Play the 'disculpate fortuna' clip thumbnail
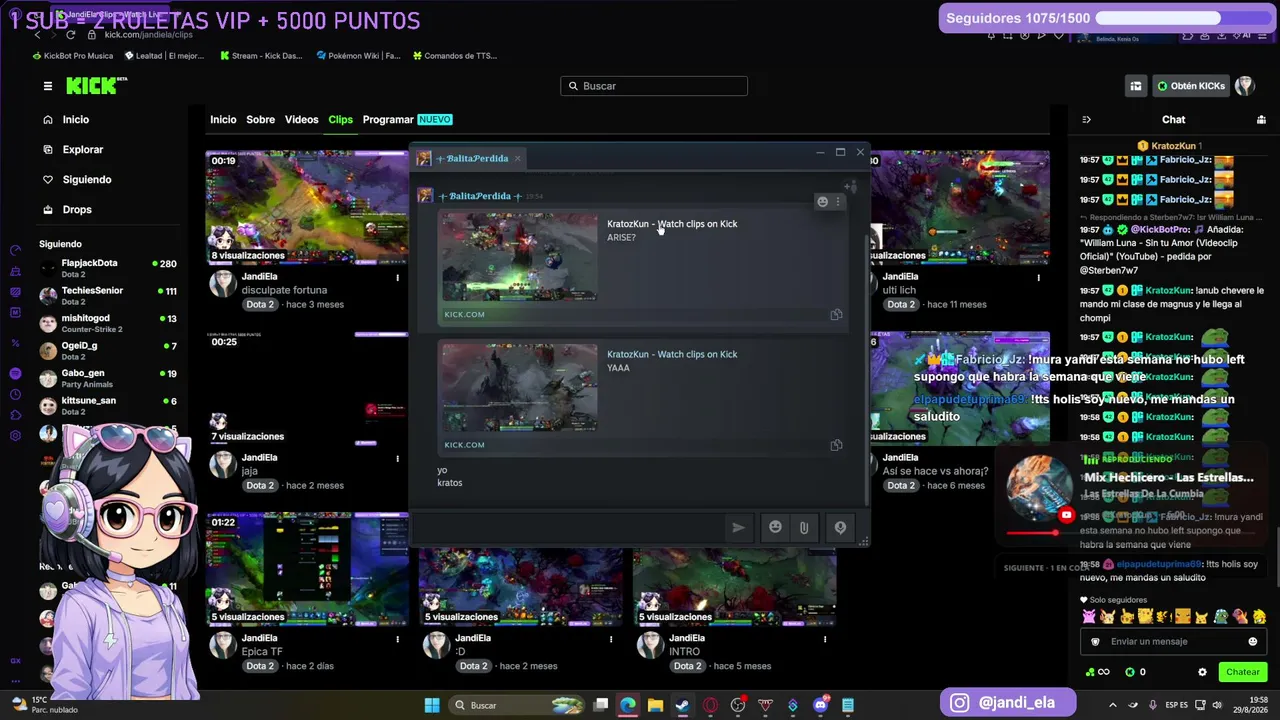 click(x=306, y=207)
